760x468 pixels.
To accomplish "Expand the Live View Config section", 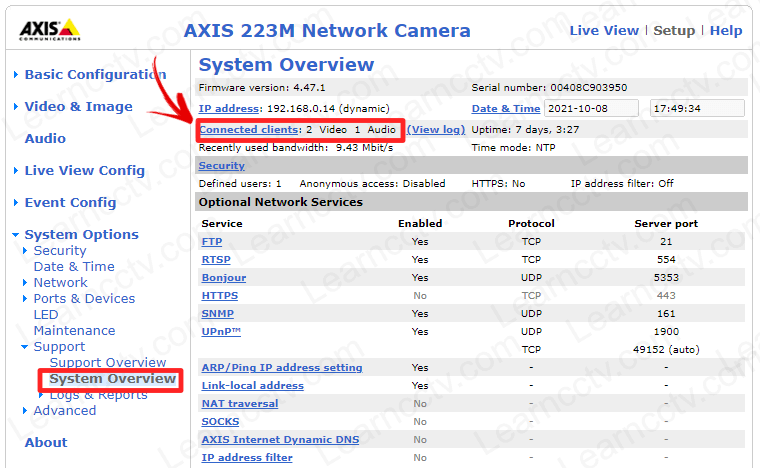I will (x=84, y=171).
